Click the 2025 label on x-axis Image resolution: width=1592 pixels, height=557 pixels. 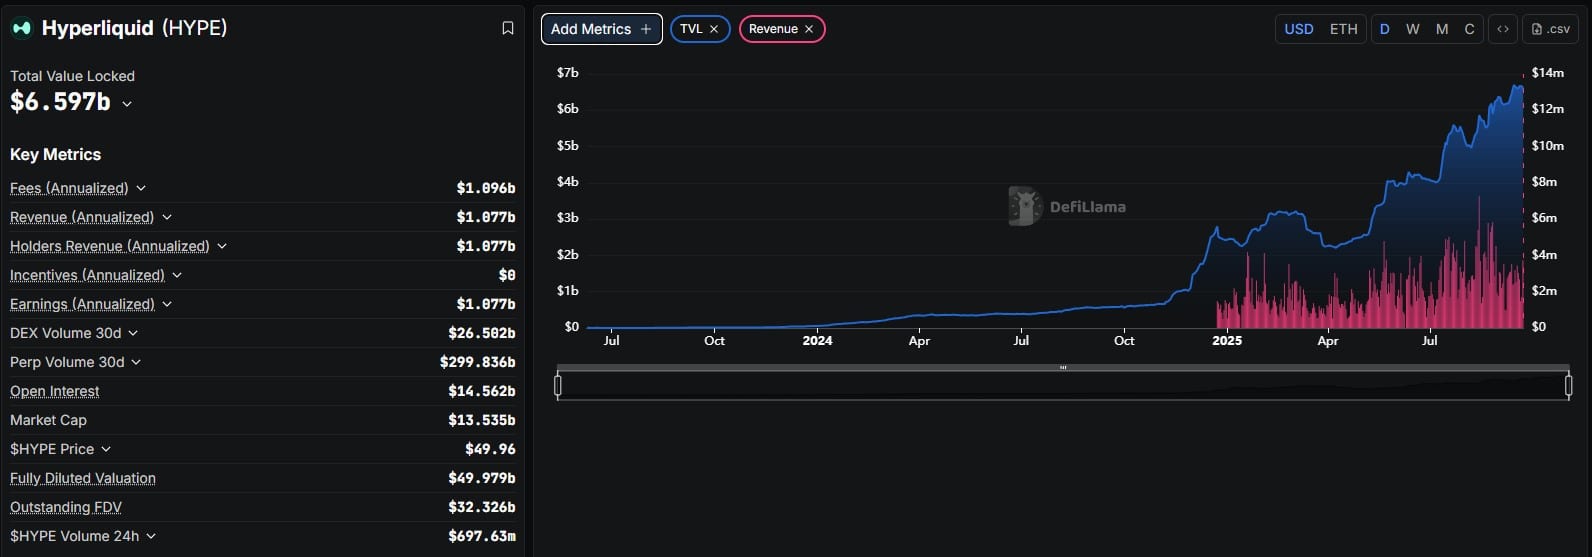1227,341
